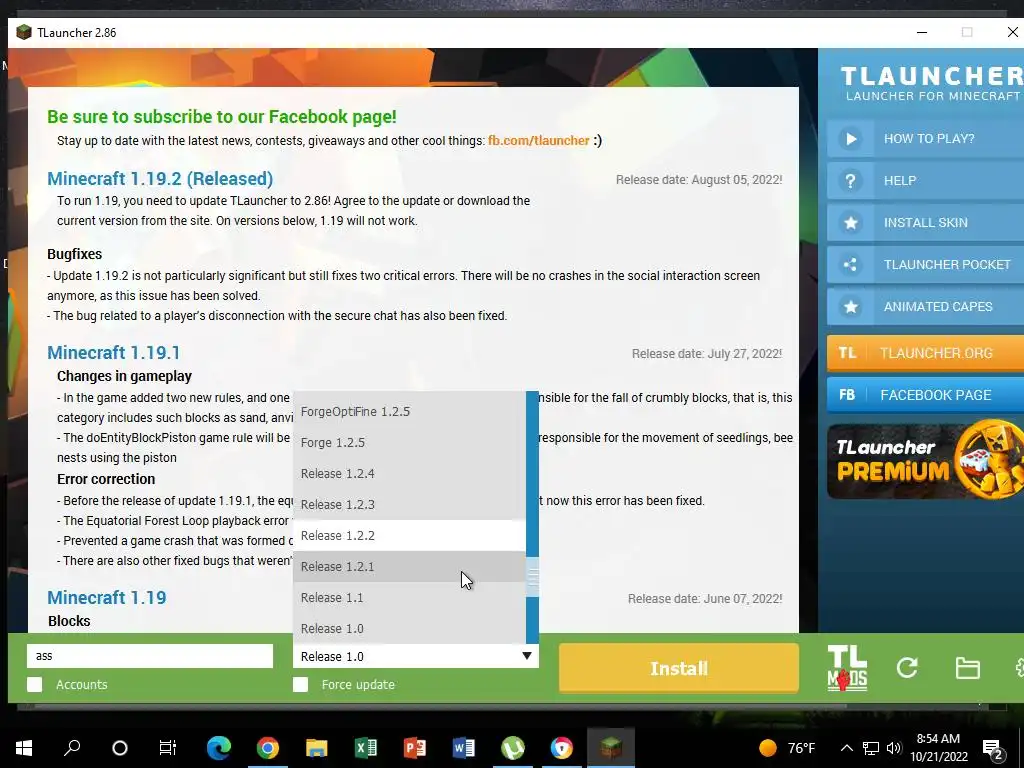Toggle the Accounts checkbox

35,684
